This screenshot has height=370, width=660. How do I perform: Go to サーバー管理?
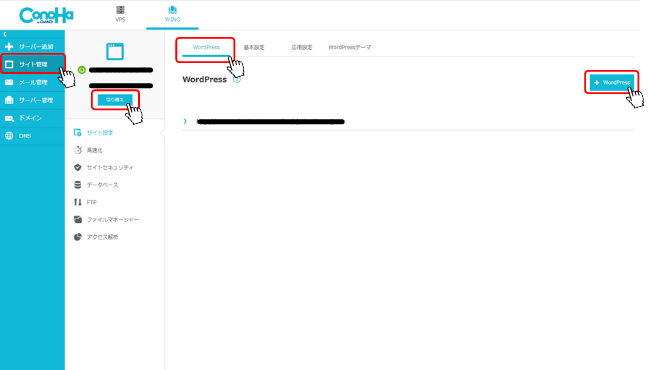(32, 100)
